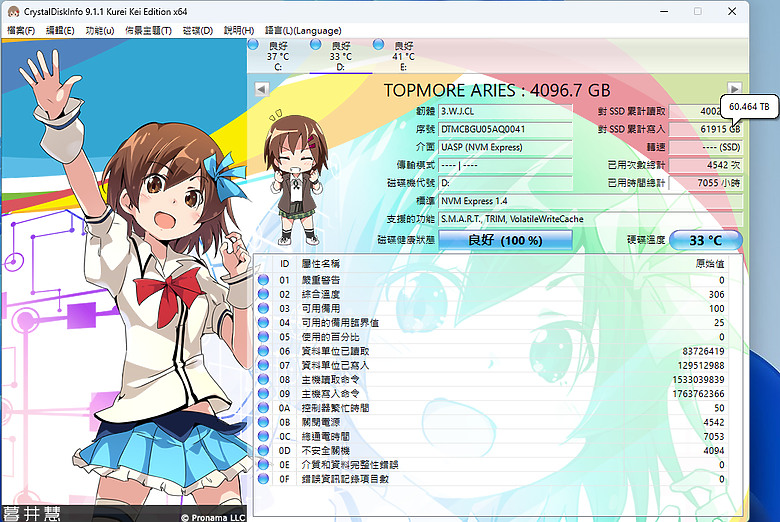
Task: Click the status icon of attribute 0C
Action: [x=263, y=436]
